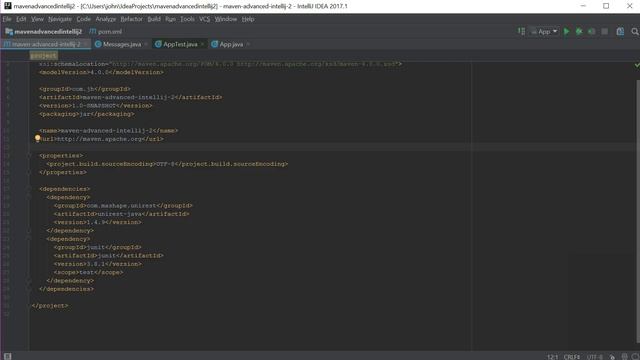The width and height of the screenshot is (640, 360).
Task: Open the Refactor menu
Action: tap(131, 19)
